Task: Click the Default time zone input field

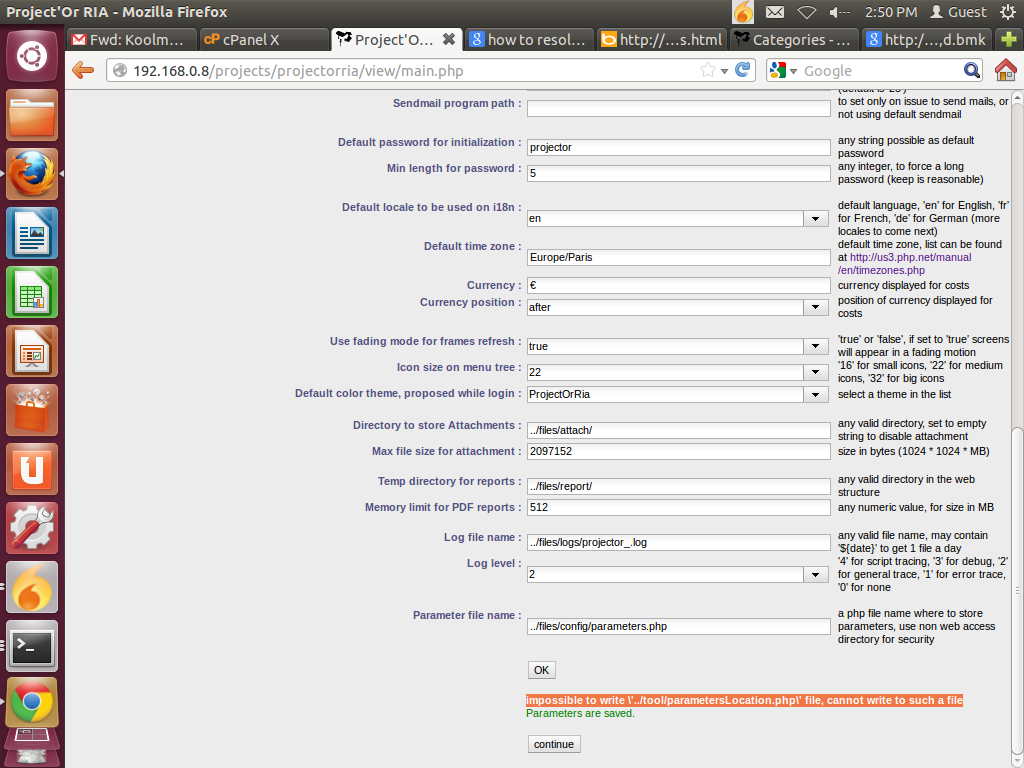Action: [x=679, y=257]
